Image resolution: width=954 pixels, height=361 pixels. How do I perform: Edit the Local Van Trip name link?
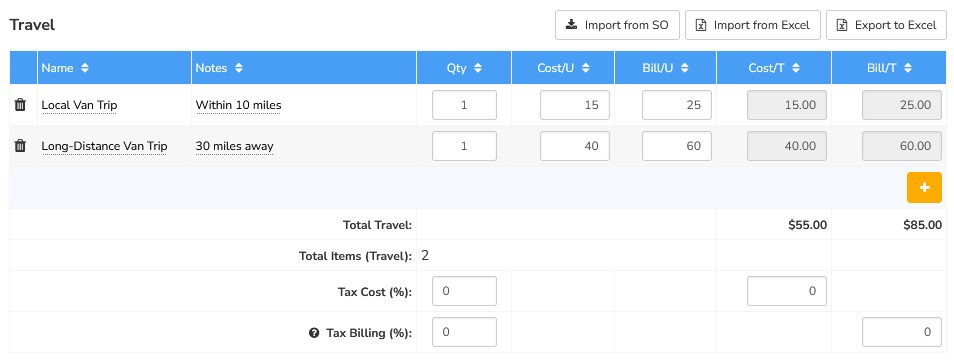79,105
